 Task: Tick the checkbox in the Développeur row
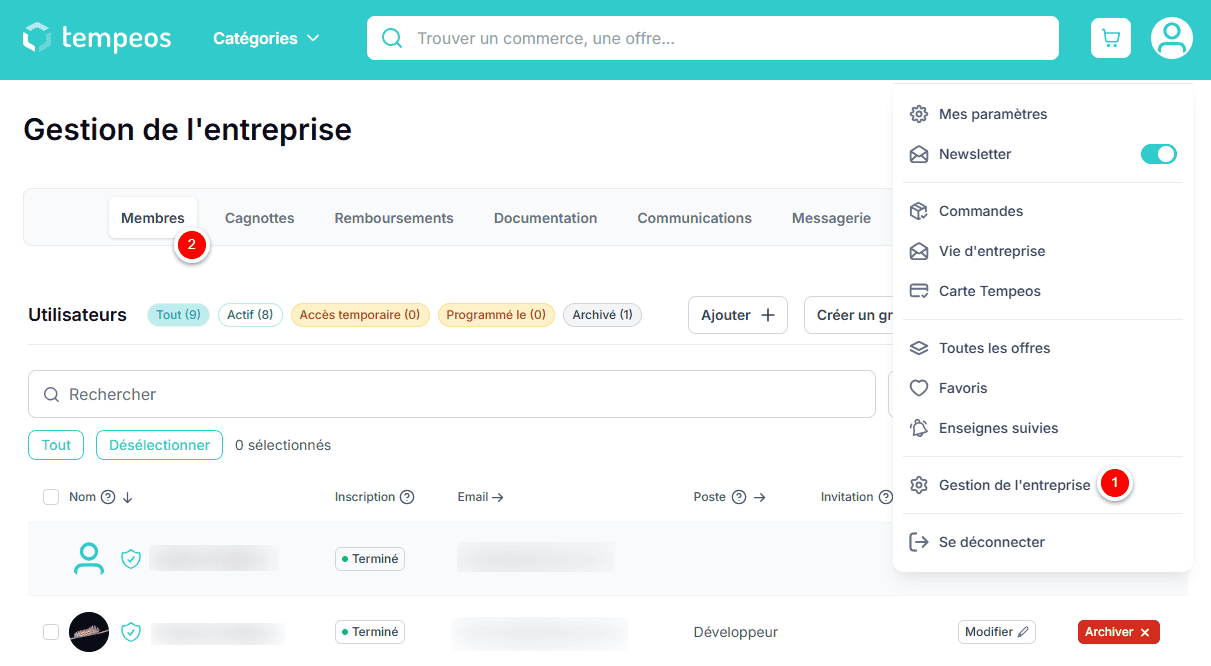click(x=51, y=632)
